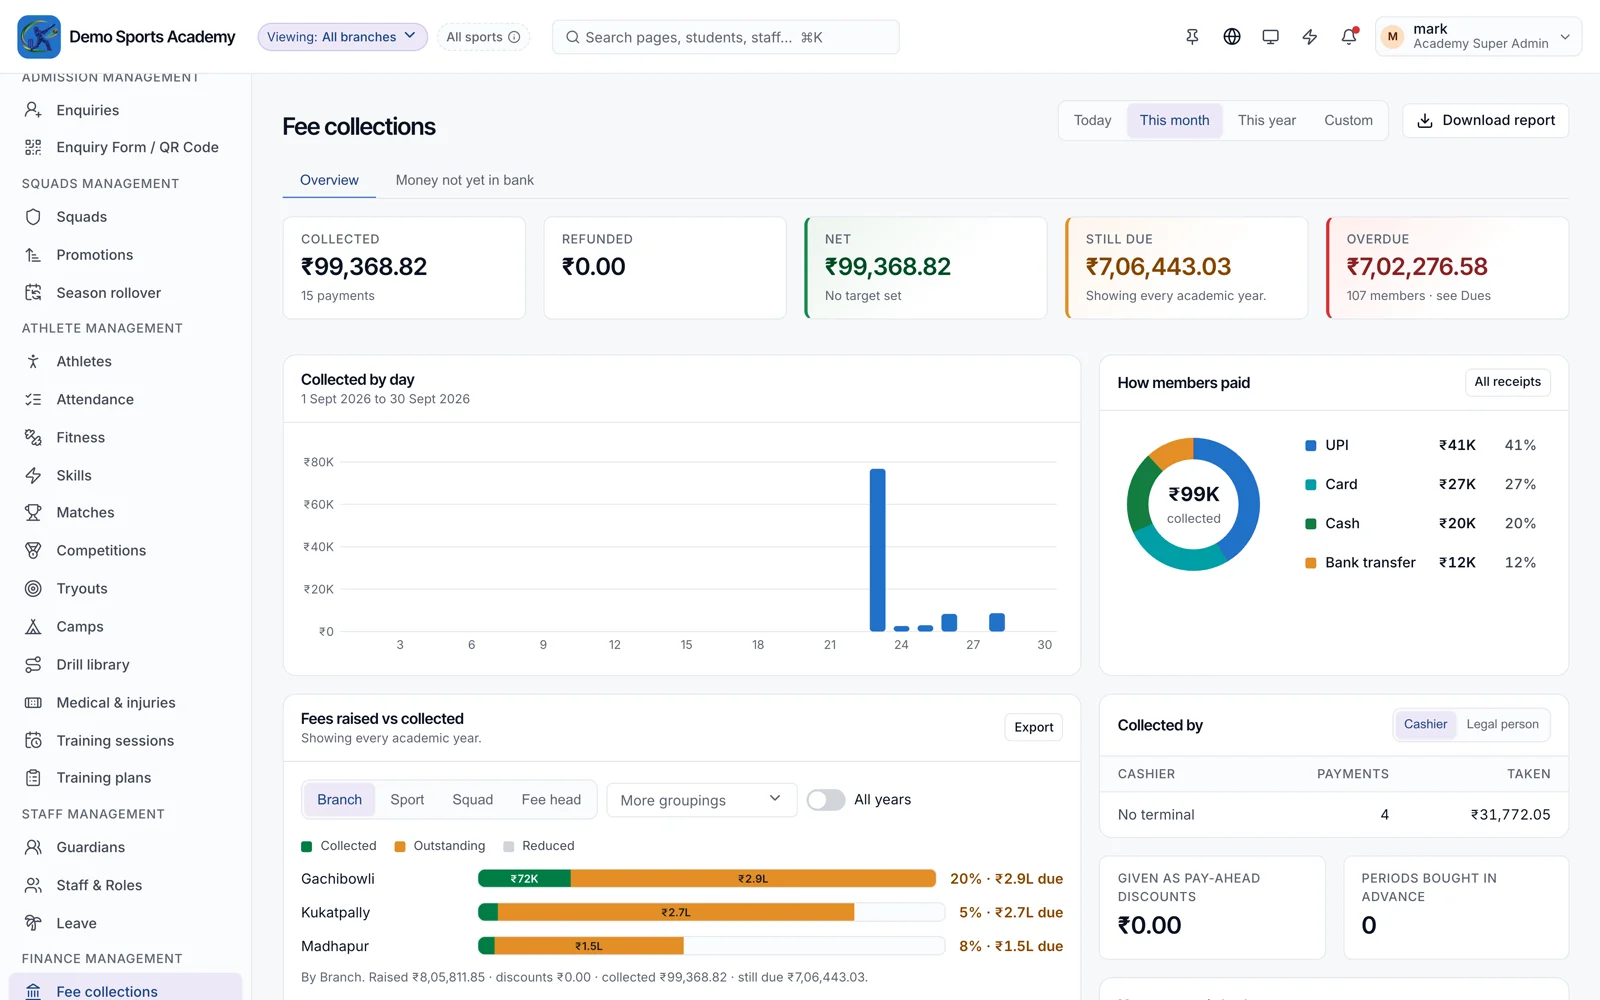The image size is (1600, 1000).
Task: Group fees by Squad
Action: tap(472, 800)
